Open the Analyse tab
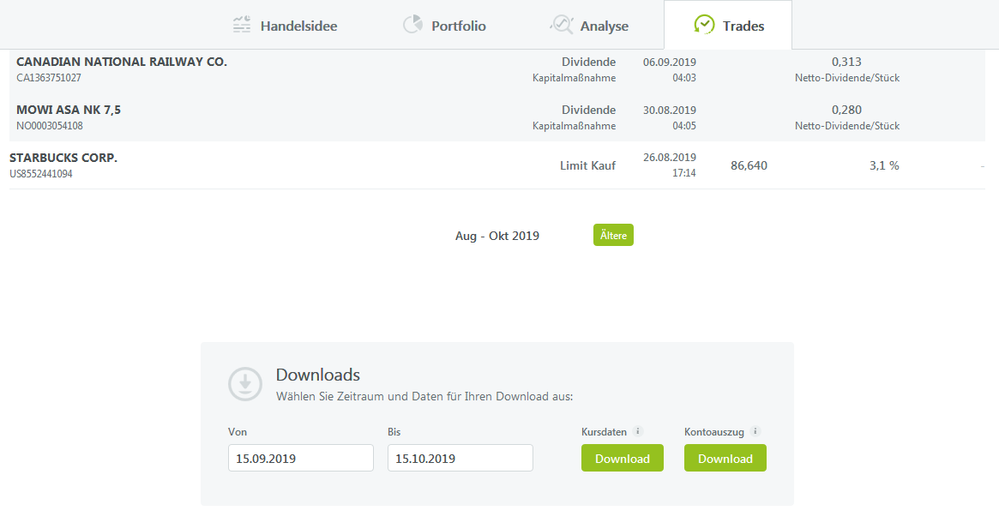The image size is (999, 510). (604, 26)
